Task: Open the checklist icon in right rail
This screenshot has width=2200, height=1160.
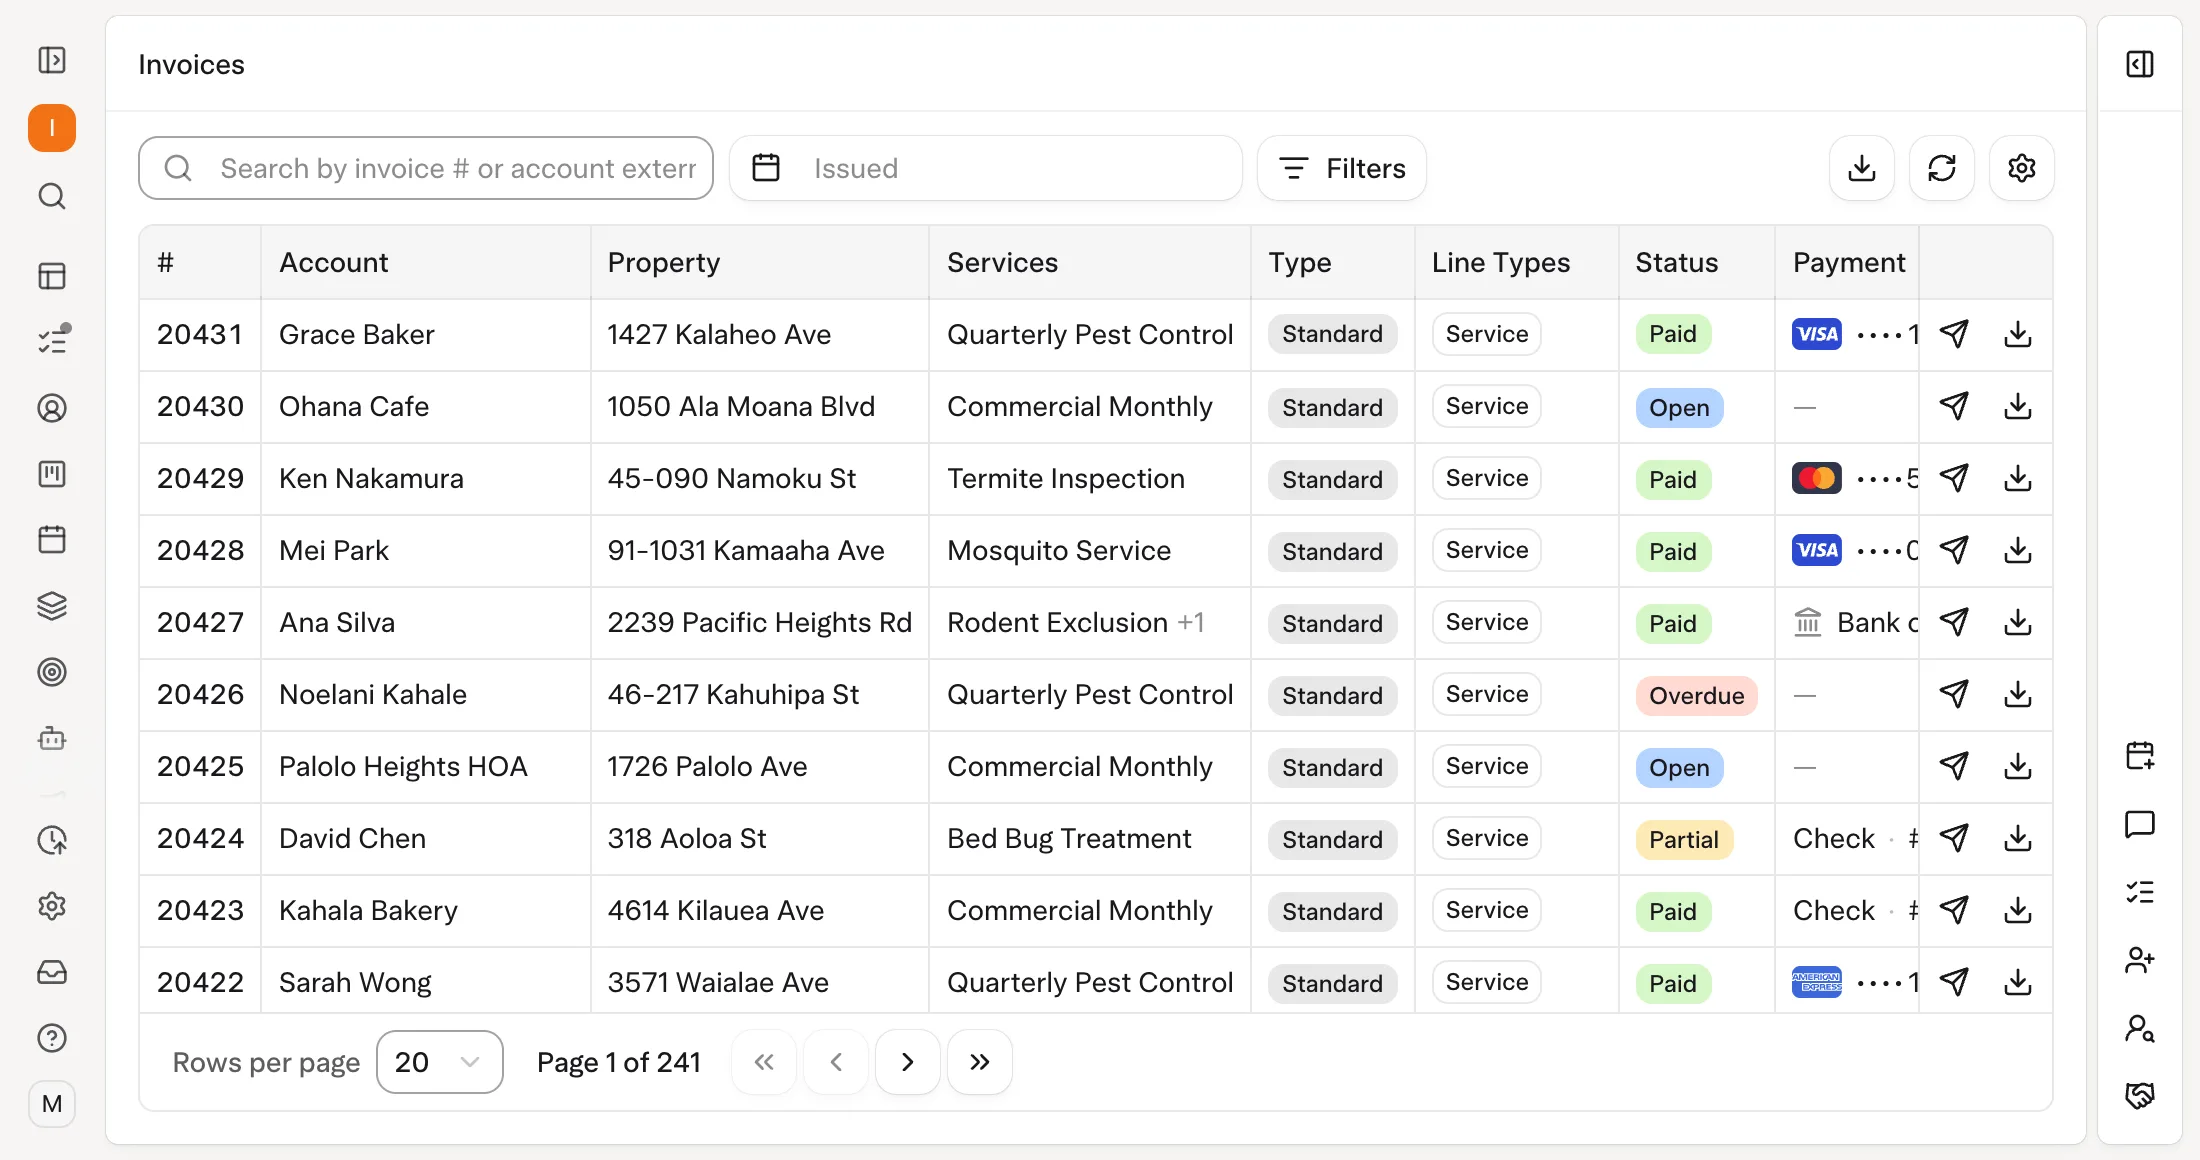Action: coord(2140,892)
